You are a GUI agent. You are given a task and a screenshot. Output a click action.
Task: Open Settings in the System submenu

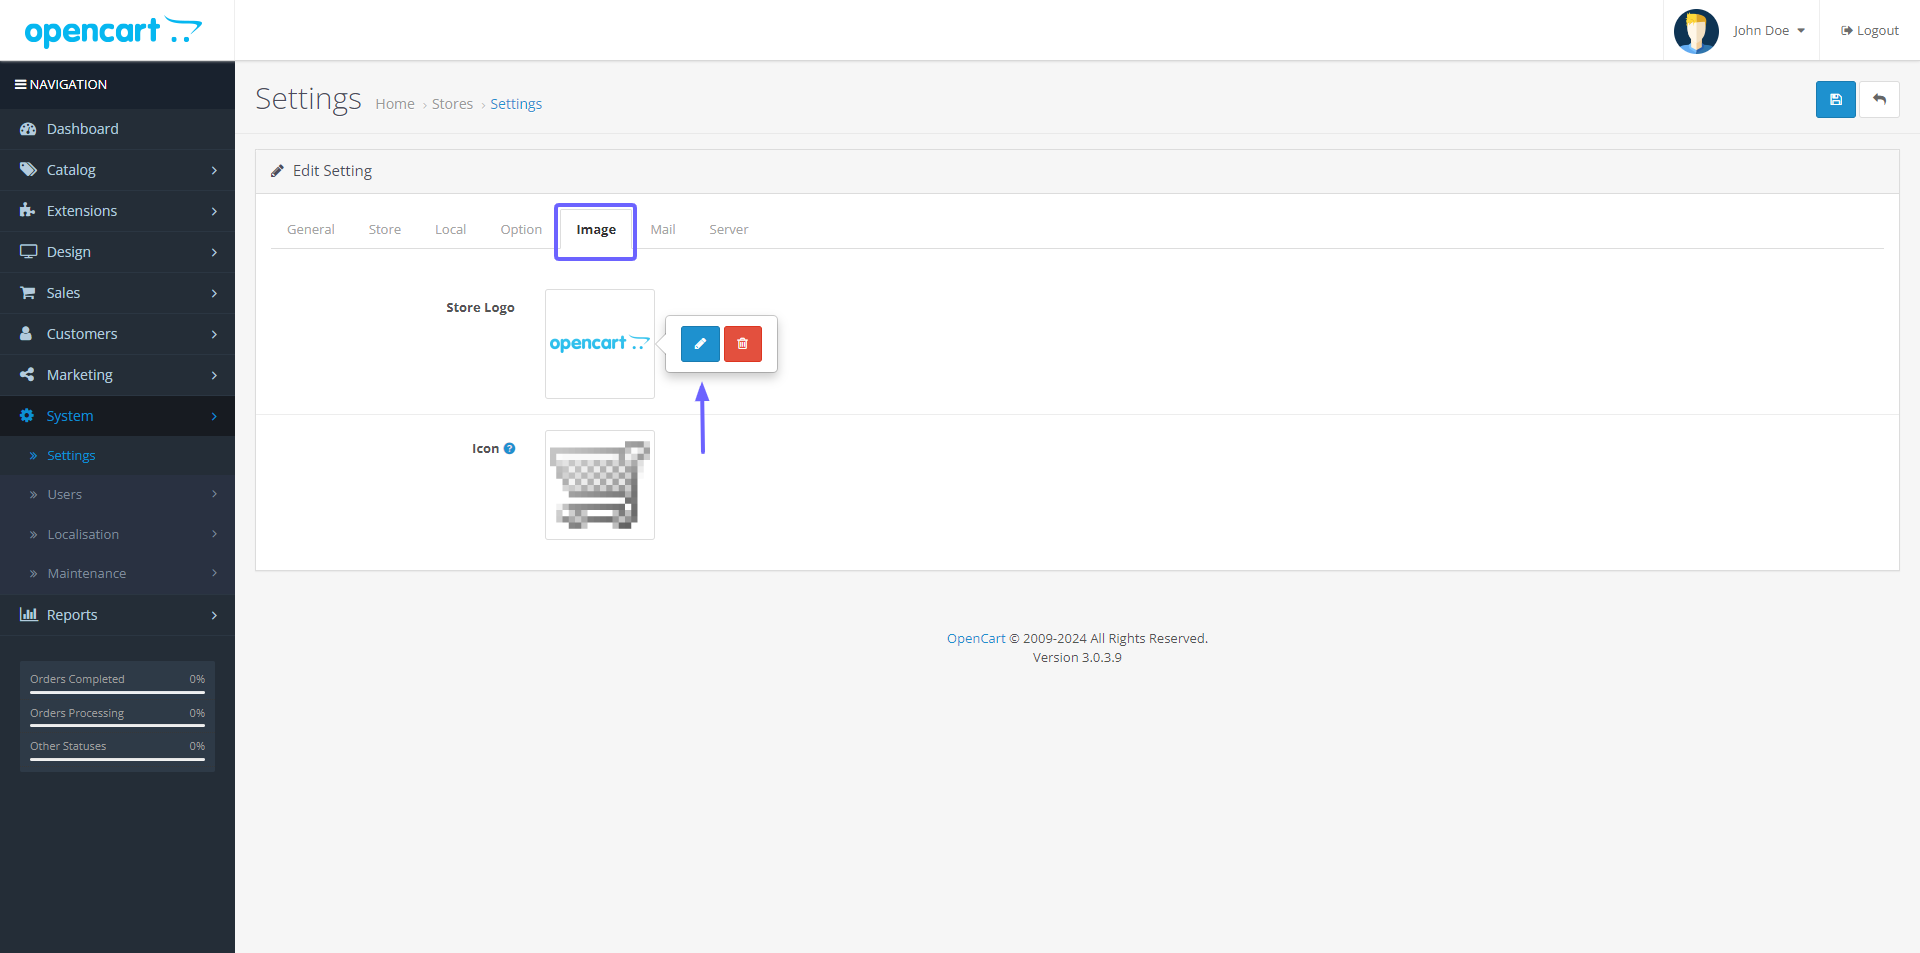tap(71, 455)
